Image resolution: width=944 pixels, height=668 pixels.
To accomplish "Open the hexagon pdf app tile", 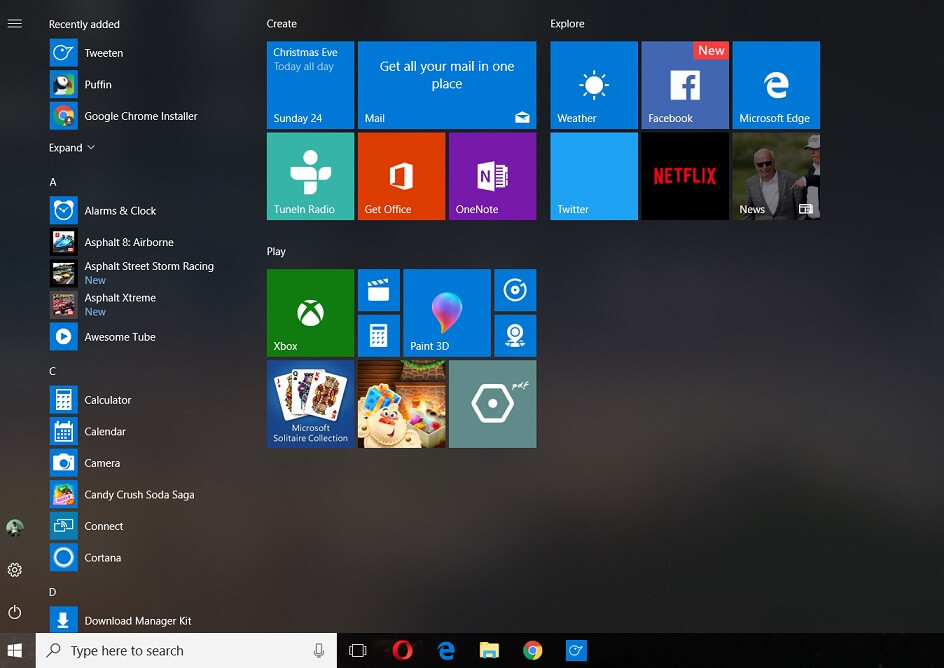I will click(x=492, y=404).
